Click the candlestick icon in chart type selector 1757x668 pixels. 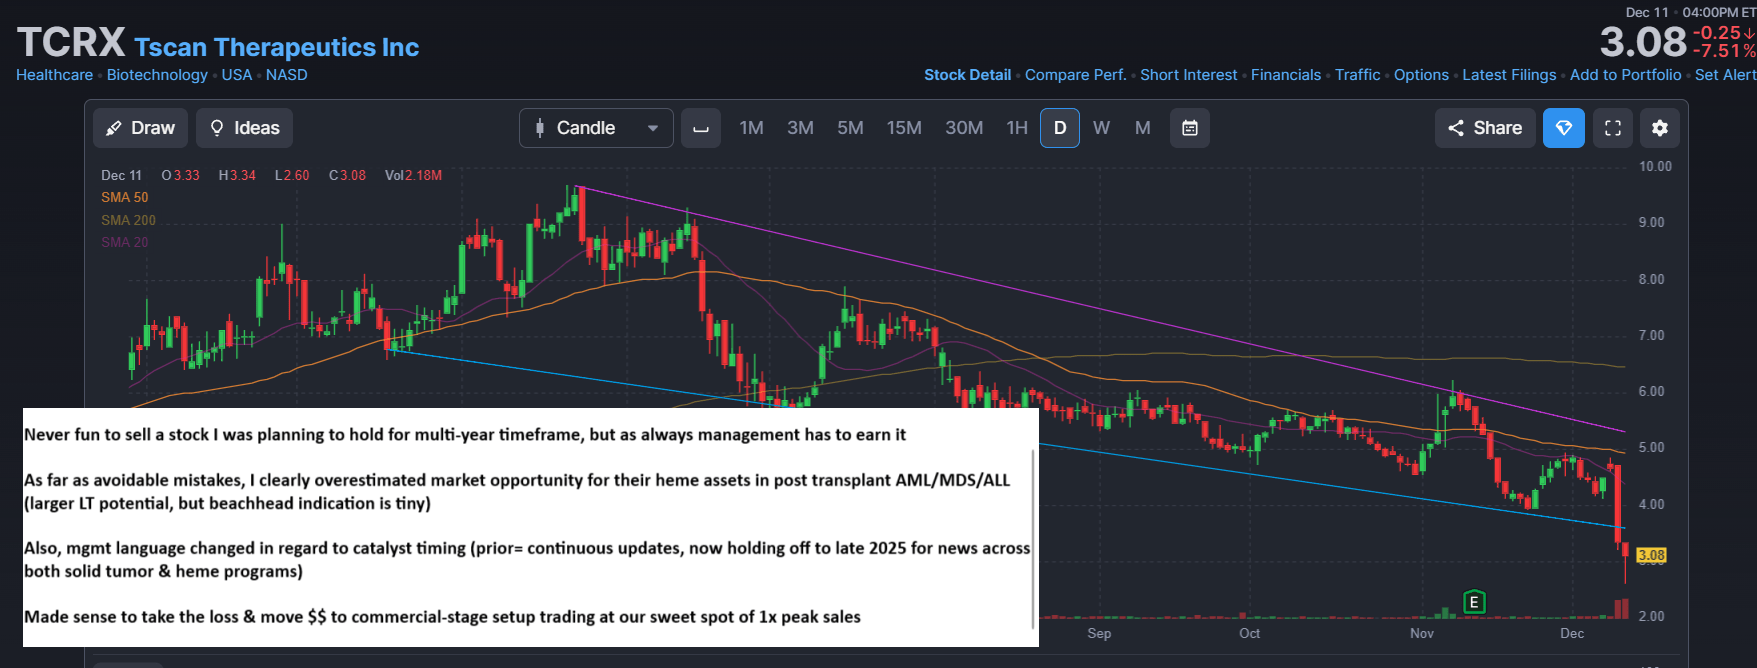540,128
